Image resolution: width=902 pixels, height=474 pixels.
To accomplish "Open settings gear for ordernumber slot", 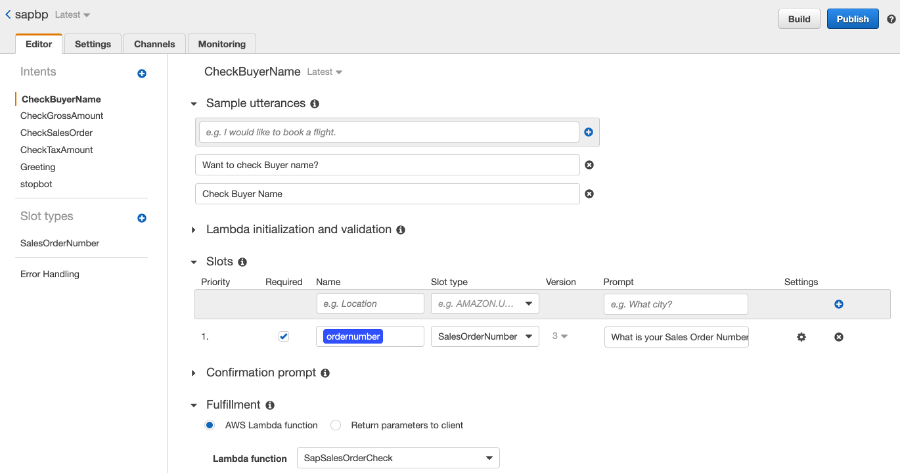I will [801, 337].
